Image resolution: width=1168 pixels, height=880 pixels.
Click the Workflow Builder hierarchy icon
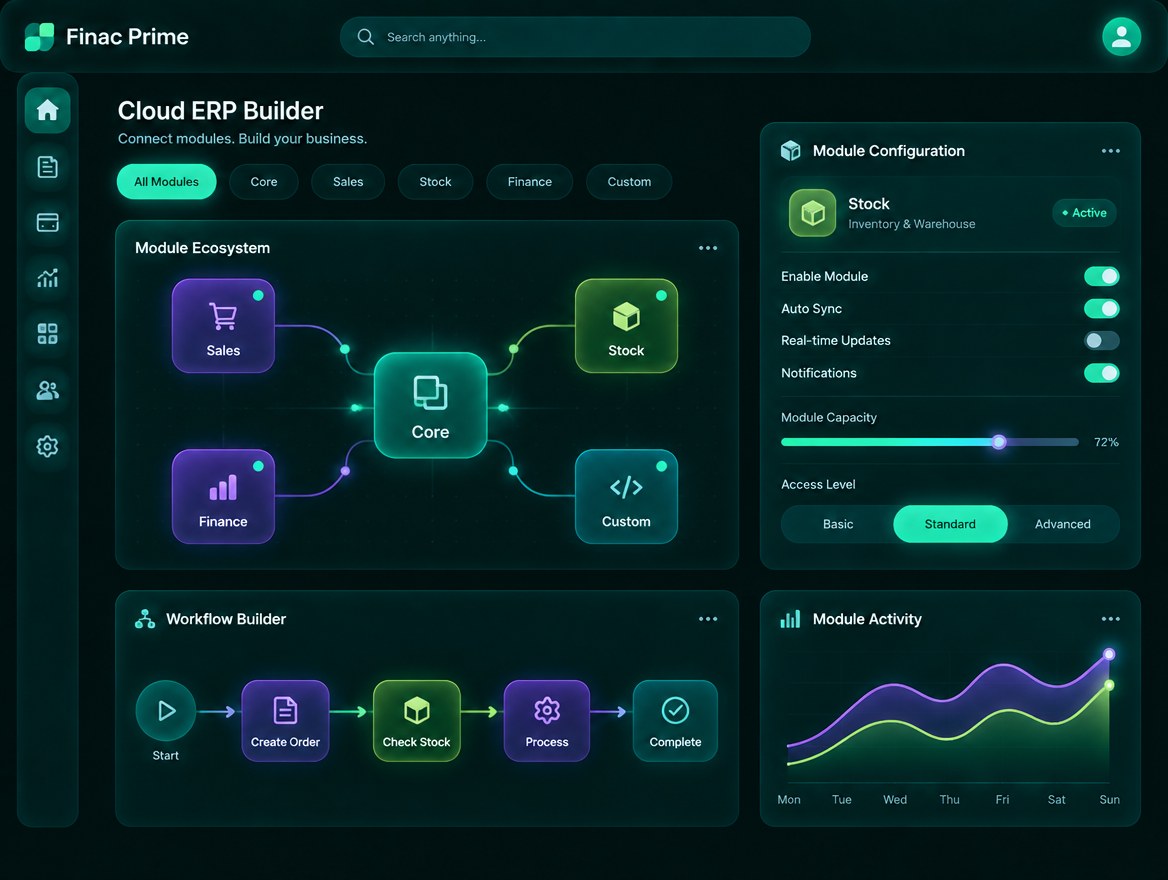(145, 618)
